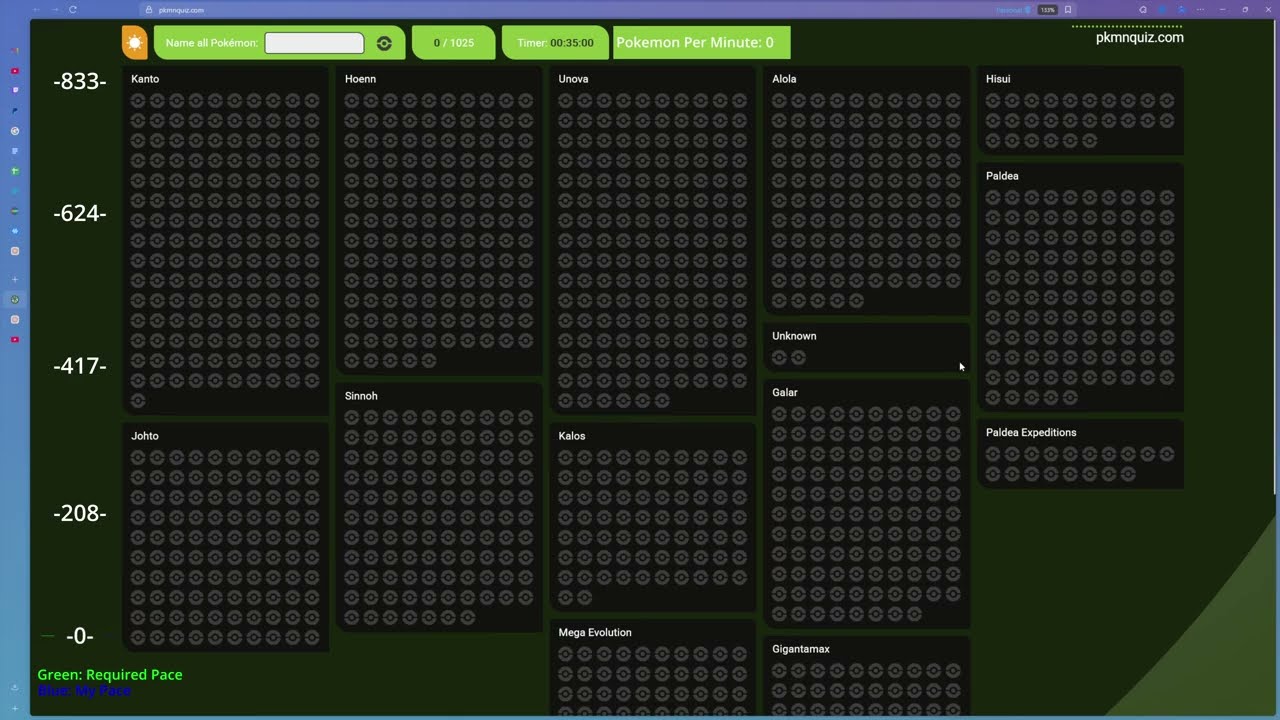The image size is (1280, 720).
Task: Click the -833- pace axis label
Action: coord(80,82)
